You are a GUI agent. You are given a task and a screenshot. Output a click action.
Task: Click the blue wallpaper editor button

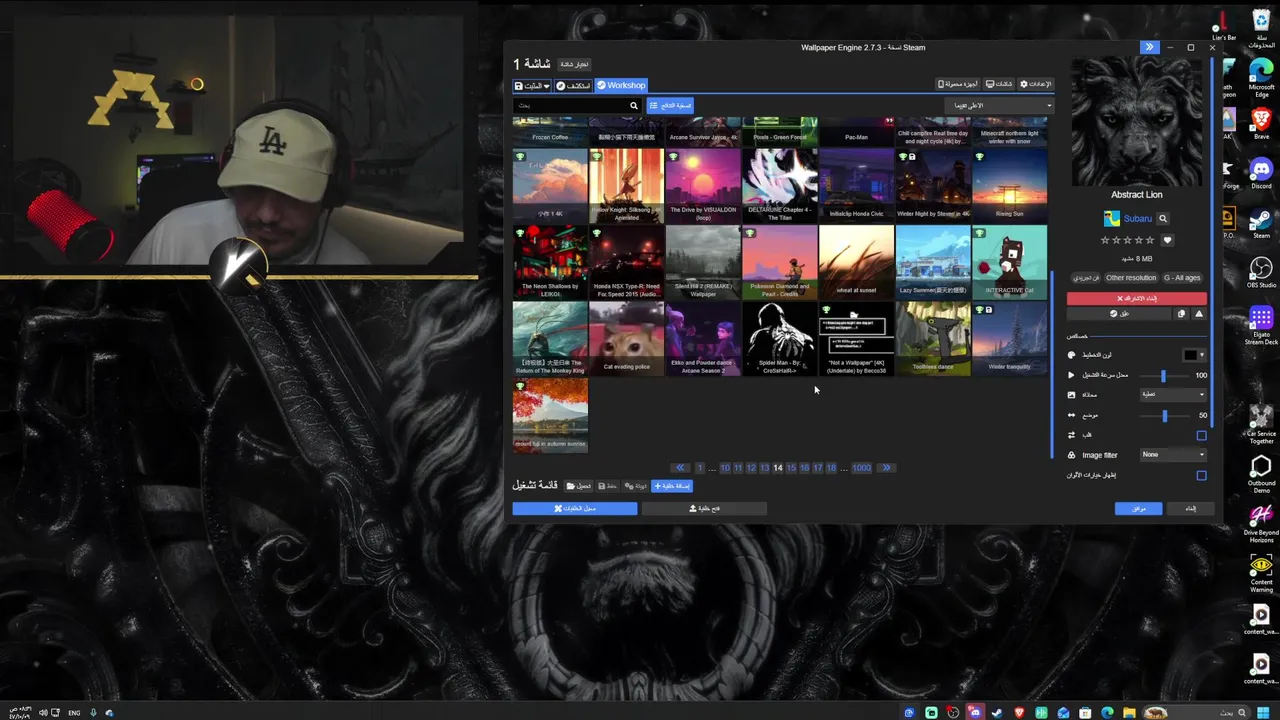pyautogui.click(x=575, y=509)
